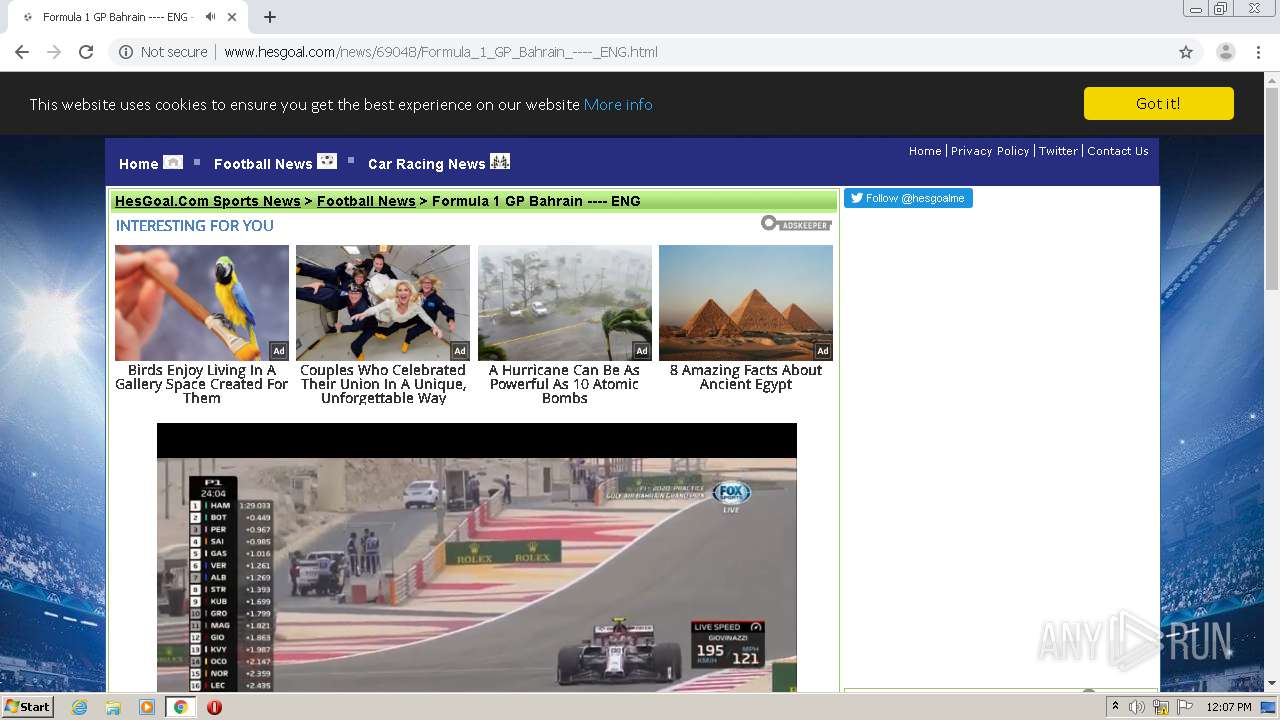Image resolution: width=1280 pixels, height=720 pixels.
Task: Open the top-right Home link
Action: tap(925, 151)
